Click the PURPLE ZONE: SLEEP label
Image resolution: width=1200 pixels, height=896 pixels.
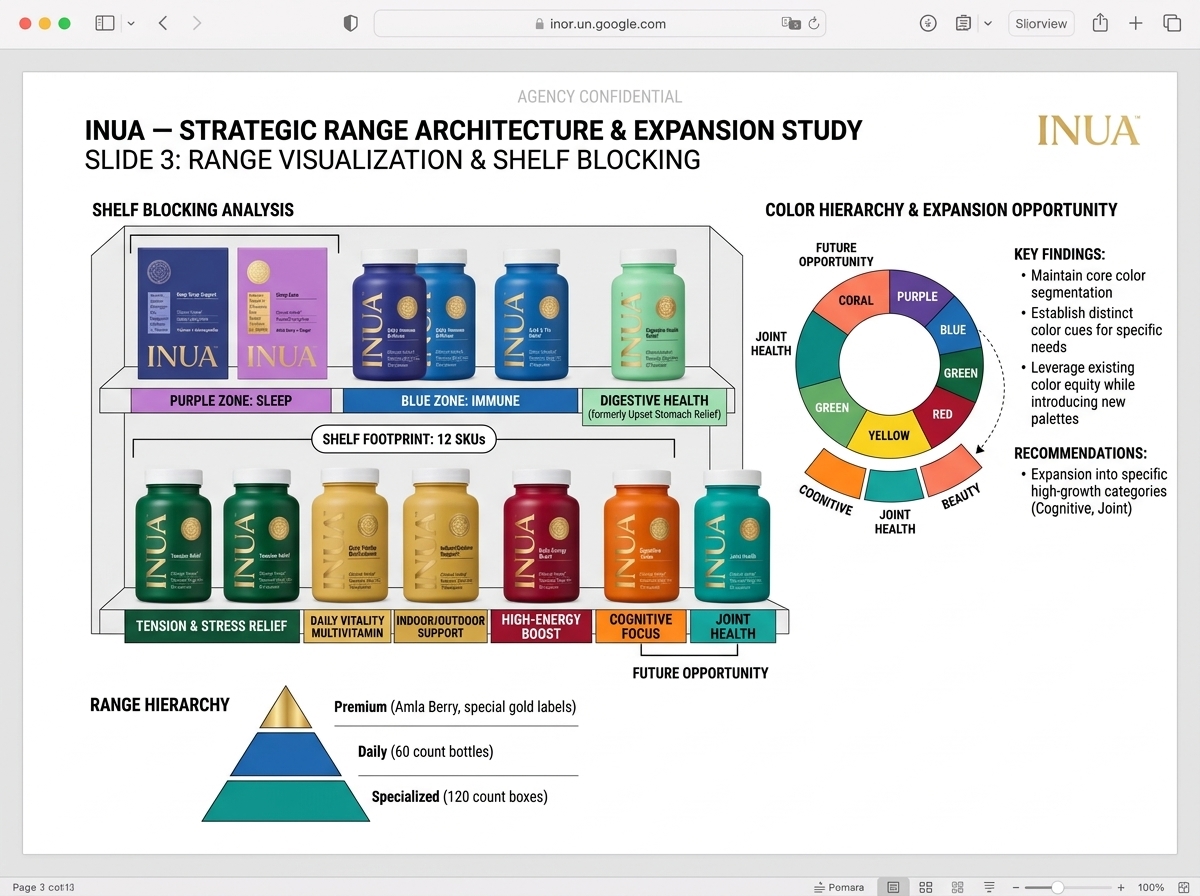[x=231, y=401]
